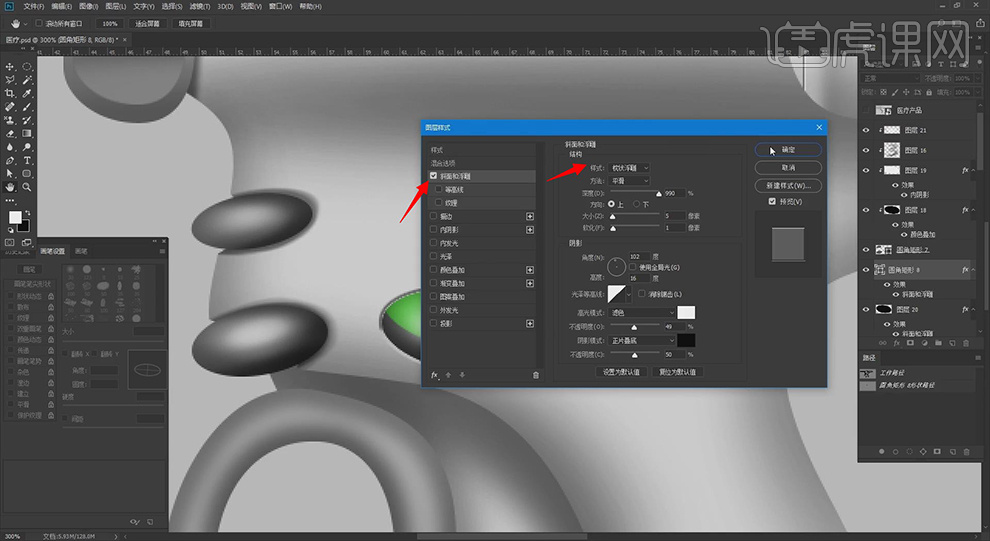Hide layer 图层 21 with eye icon
990x541 pixels.
tap(866, 130)
